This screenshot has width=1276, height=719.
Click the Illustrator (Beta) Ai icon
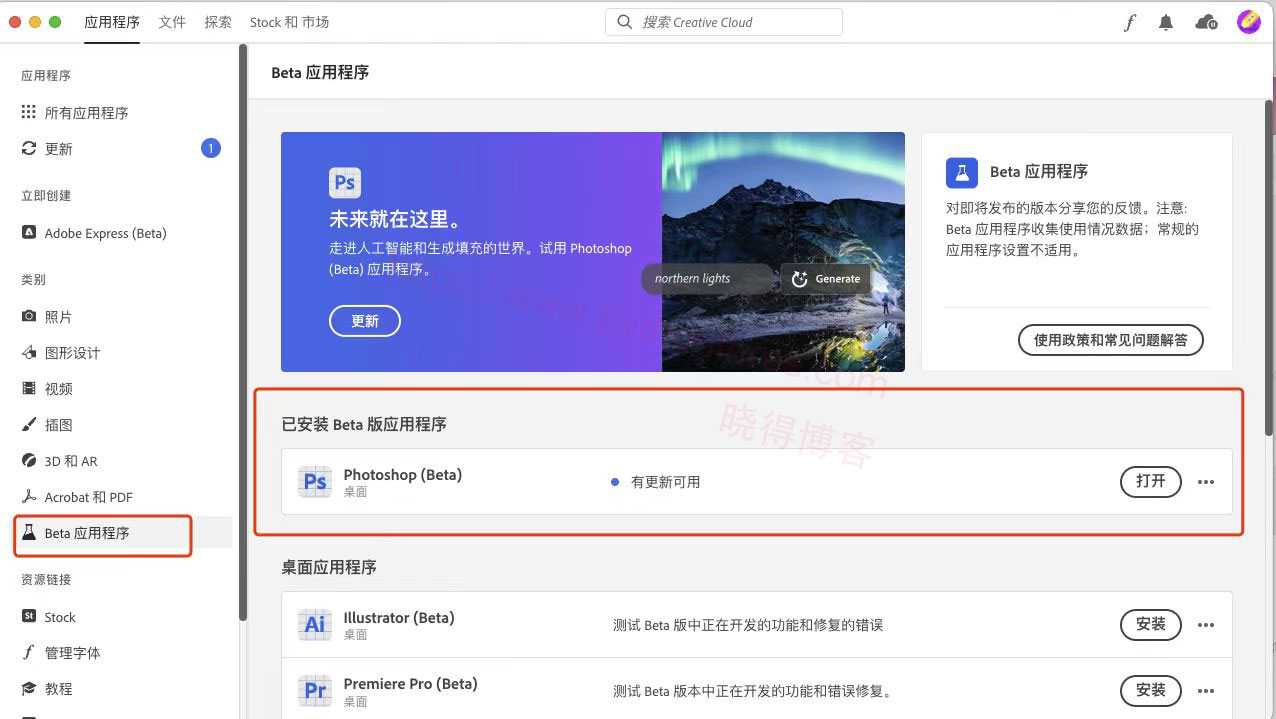point(315,625)
